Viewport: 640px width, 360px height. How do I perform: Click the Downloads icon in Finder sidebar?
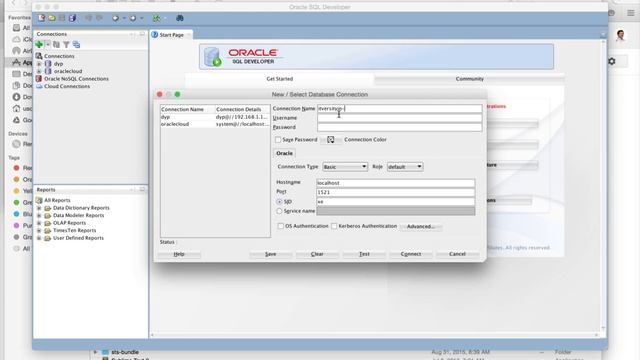(16, 97)
